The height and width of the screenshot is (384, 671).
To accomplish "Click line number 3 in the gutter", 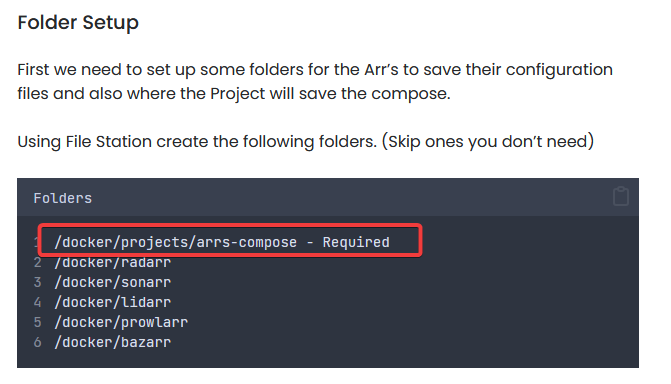I will tap(38, 282).
